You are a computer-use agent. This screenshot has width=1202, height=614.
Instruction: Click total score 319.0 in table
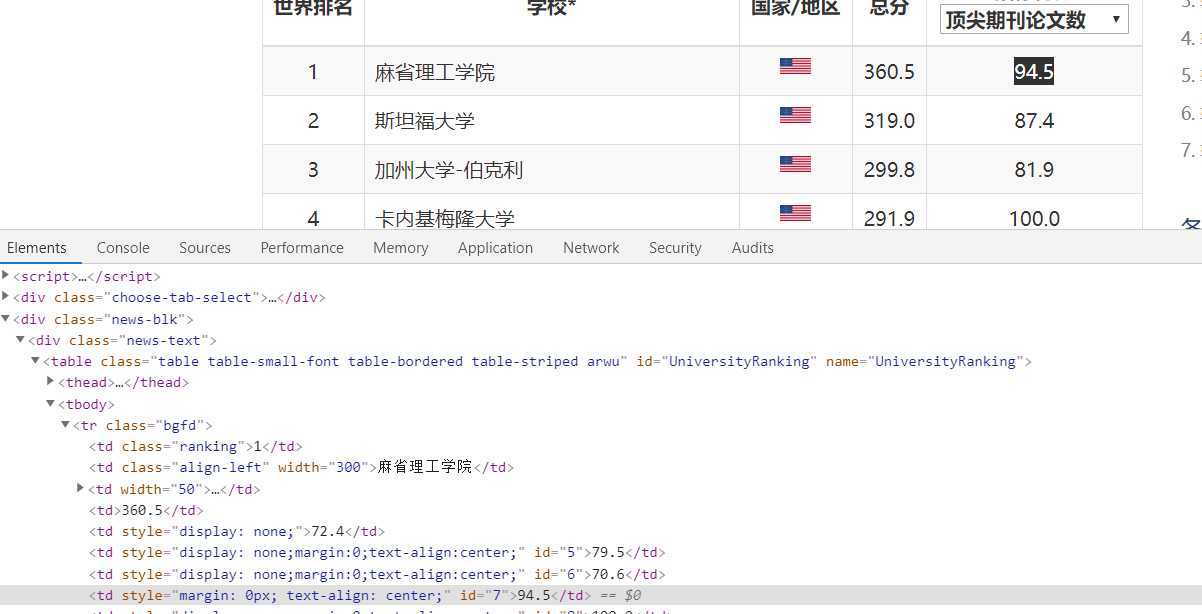(x=889, y=121)
